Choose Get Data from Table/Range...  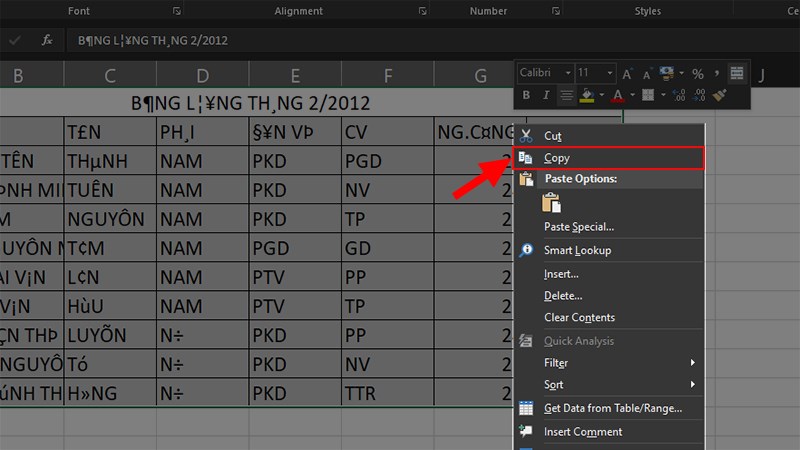click(x=609, y=408)
